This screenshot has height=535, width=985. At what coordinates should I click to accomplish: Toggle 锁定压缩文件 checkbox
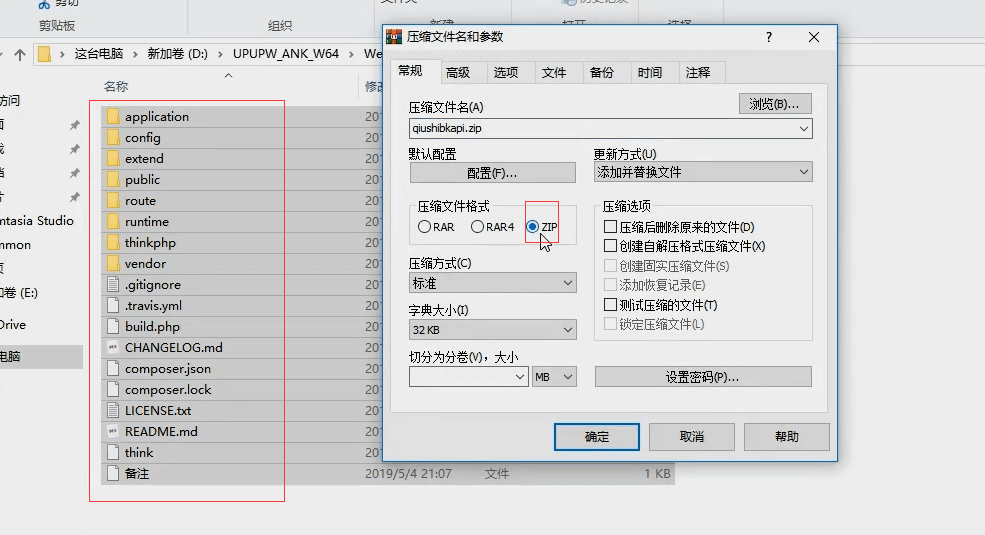(x=610, y=324)
